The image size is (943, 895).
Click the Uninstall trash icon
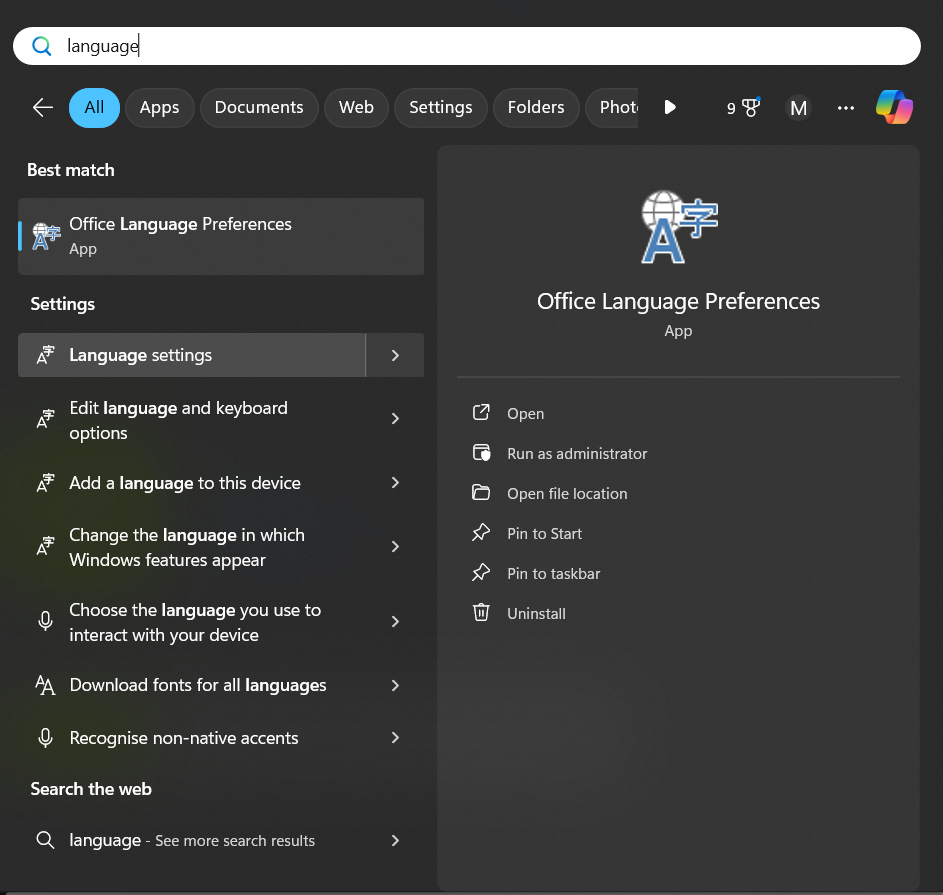[x=481, y=613]
